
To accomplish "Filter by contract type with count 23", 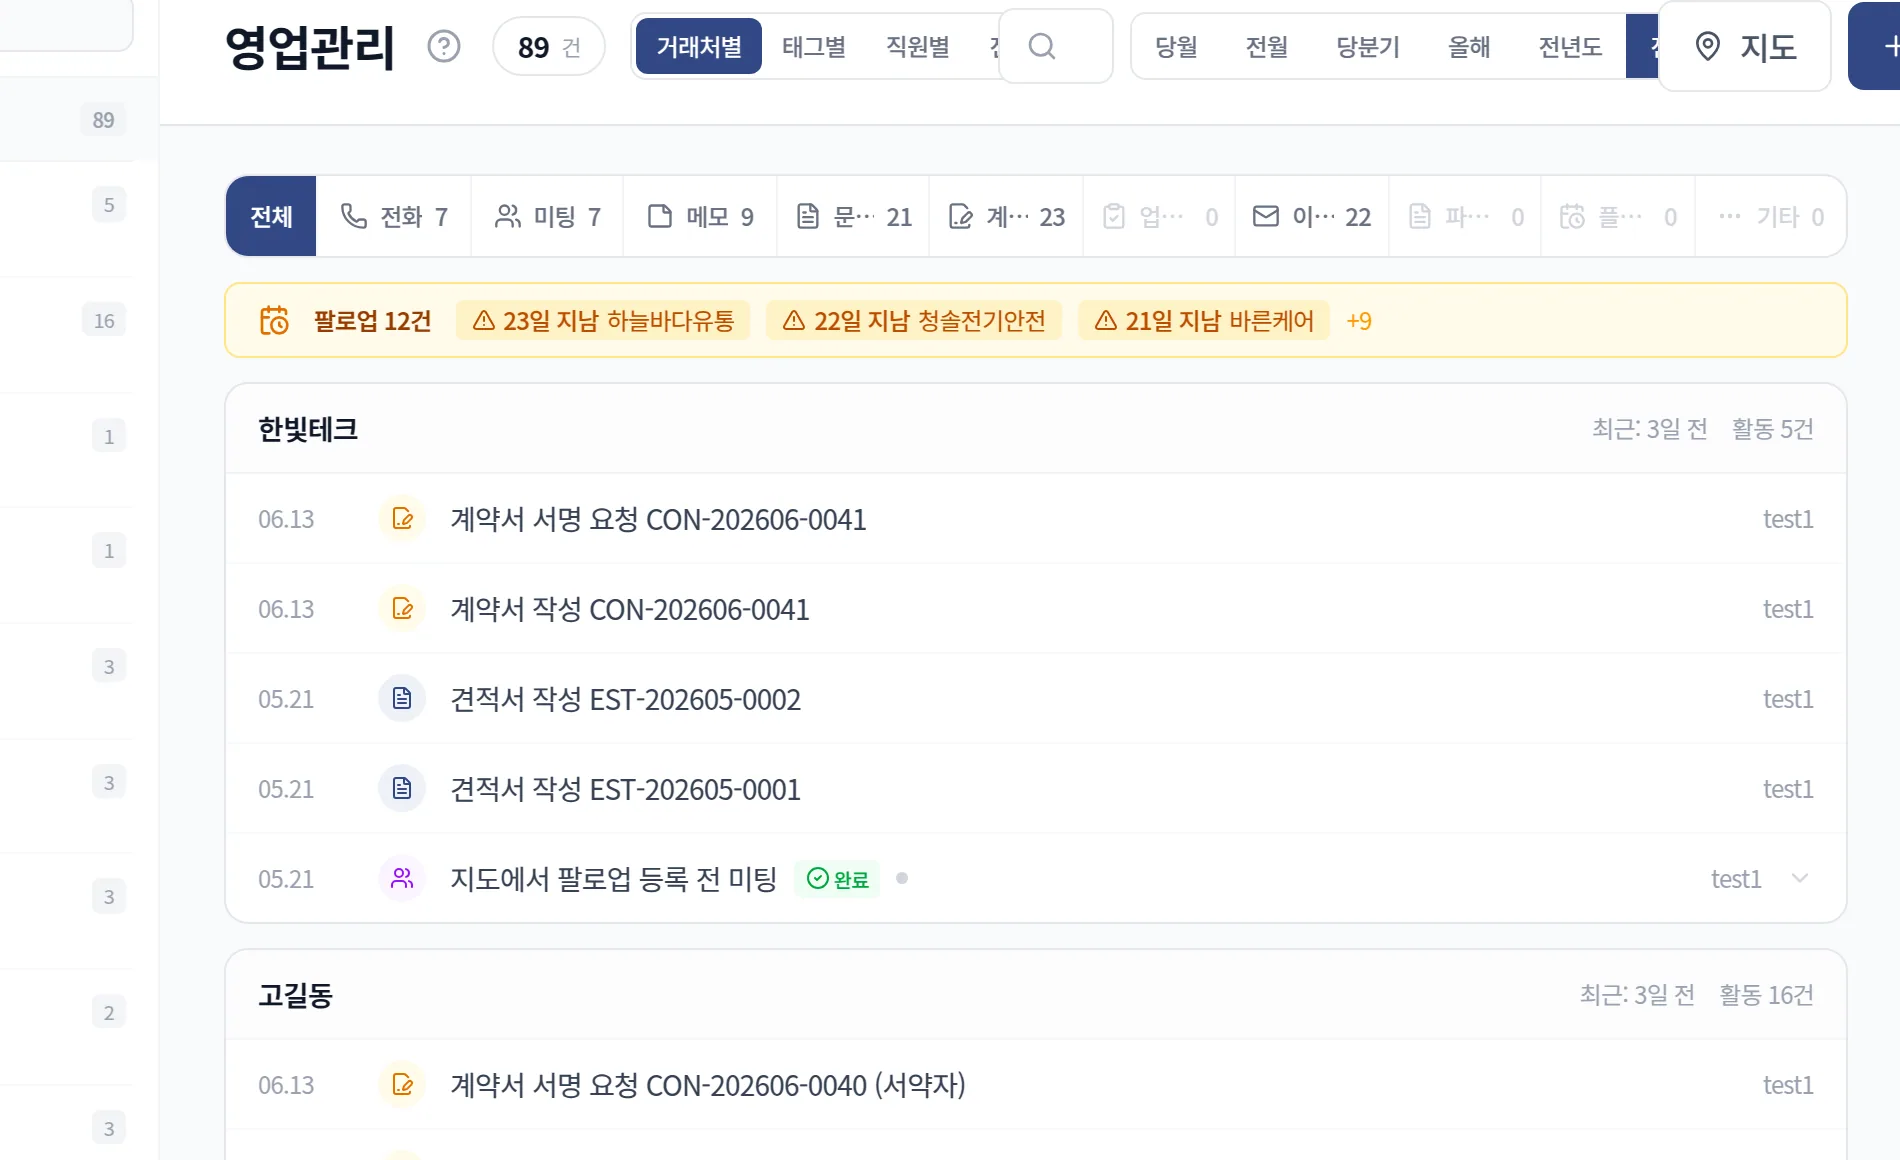I will [x=1006, y=216].
